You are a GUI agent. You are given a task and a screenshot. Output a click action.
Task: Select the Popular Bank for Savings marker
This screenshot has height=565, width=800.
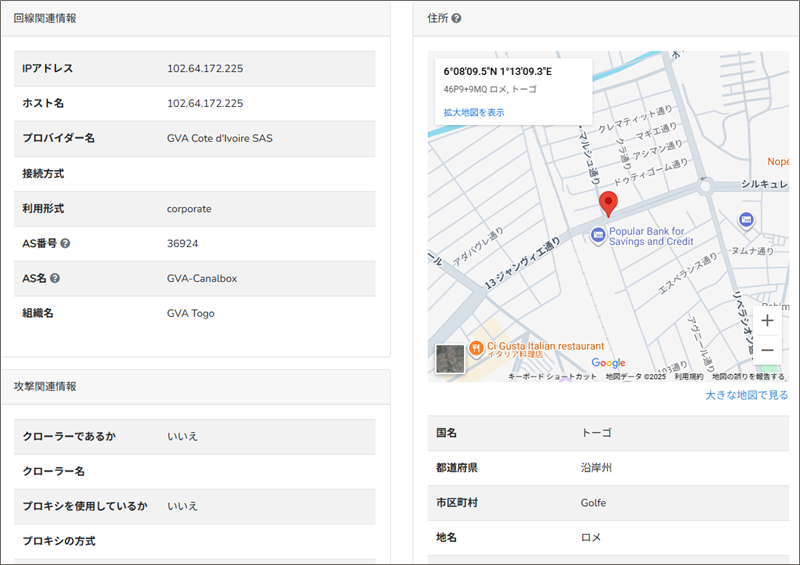pos(598,236)
